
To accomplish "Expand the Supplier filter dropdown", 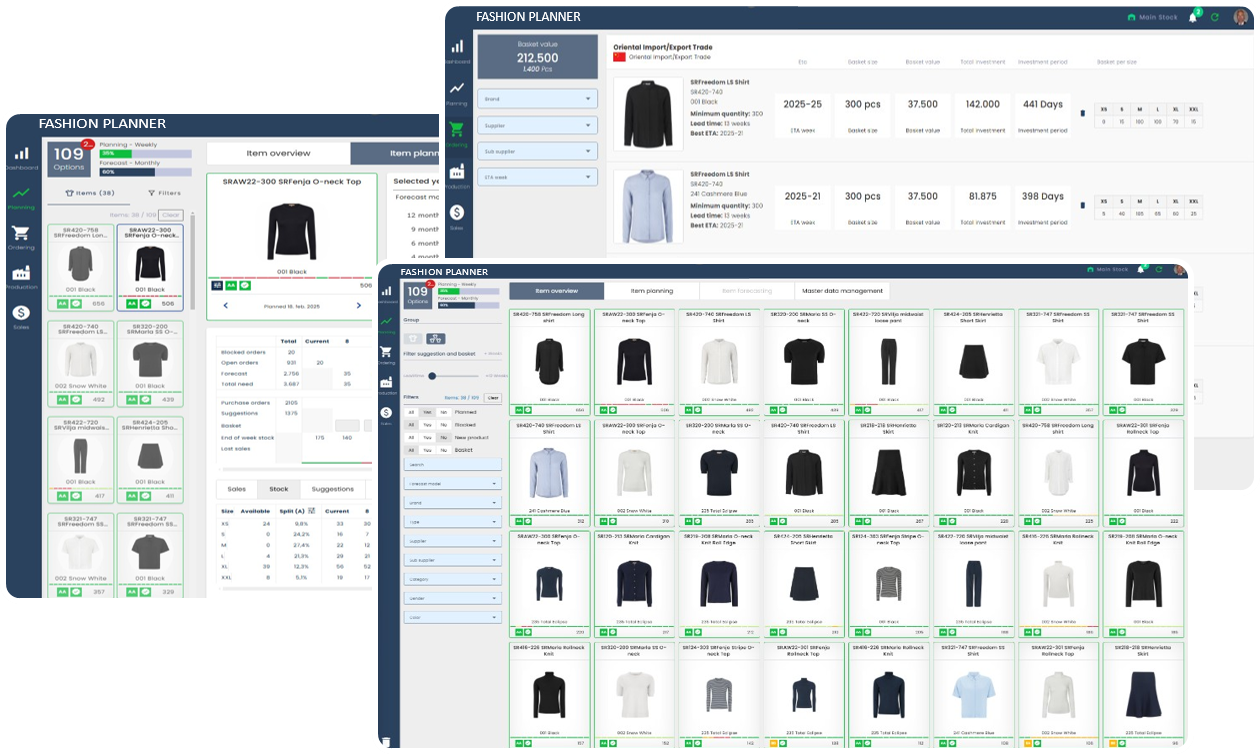I will pos(453,541).
